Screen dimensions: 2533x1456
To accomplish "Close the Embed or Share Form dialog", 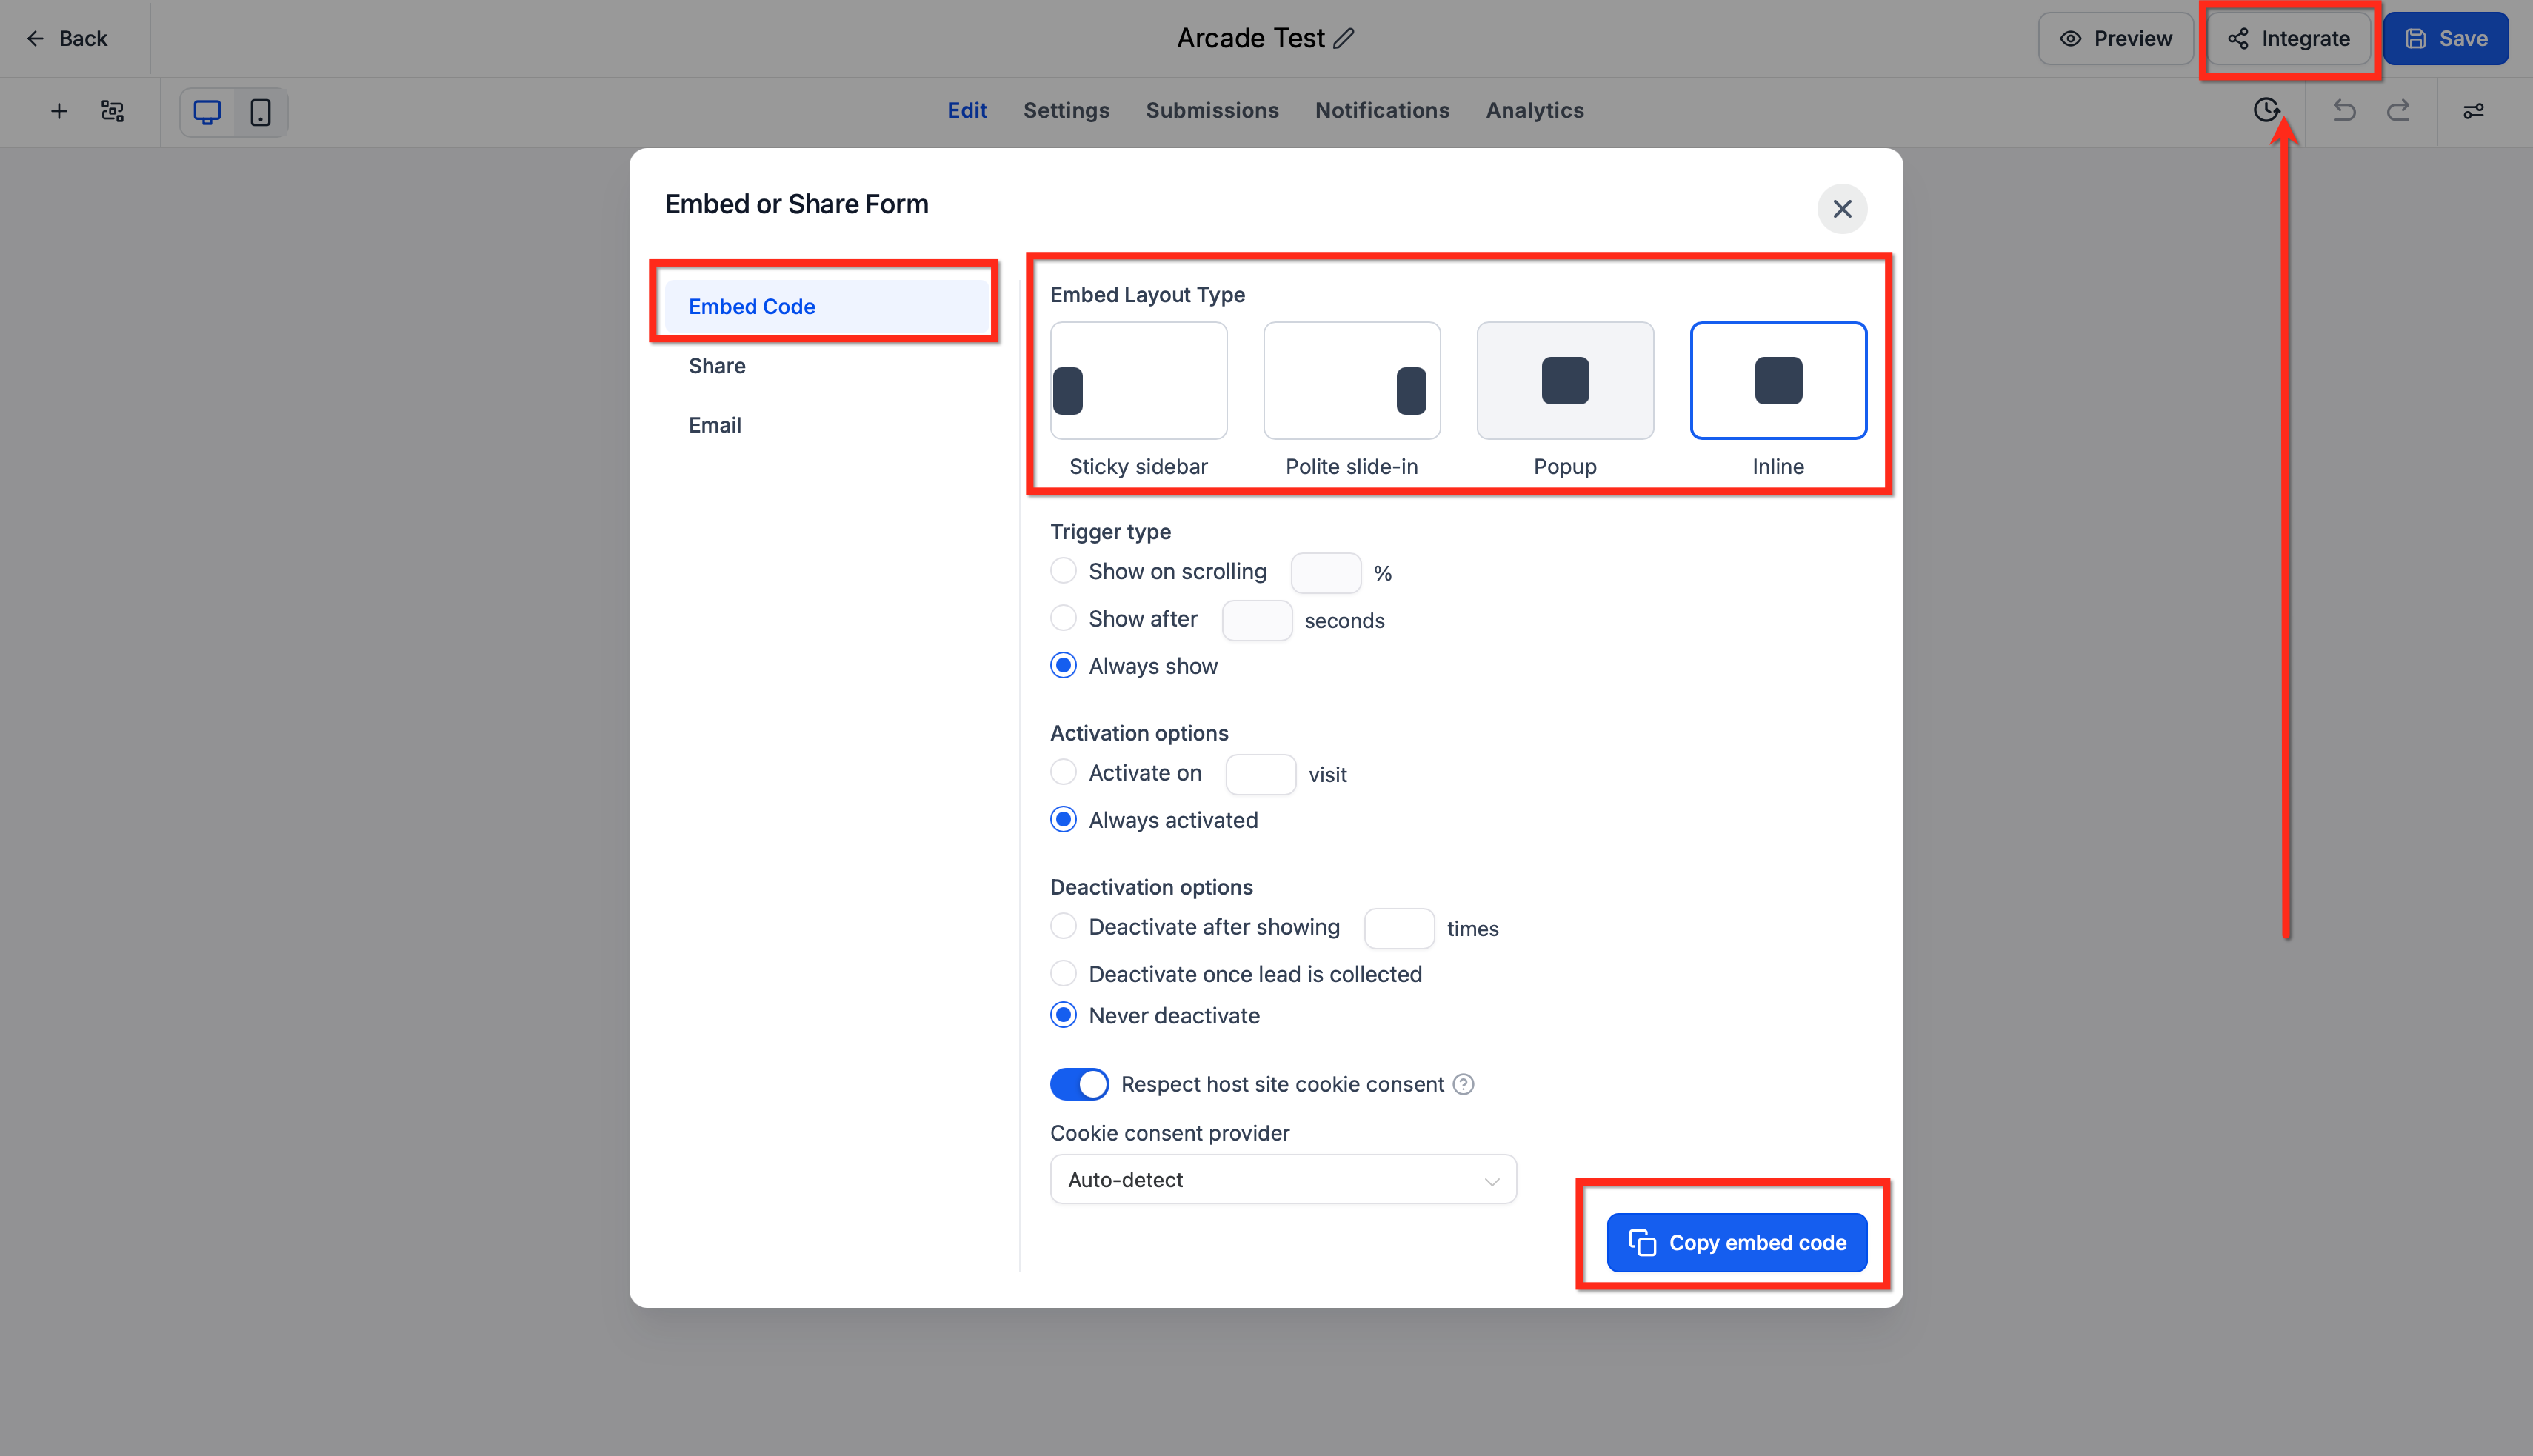I will (1842, 209).
